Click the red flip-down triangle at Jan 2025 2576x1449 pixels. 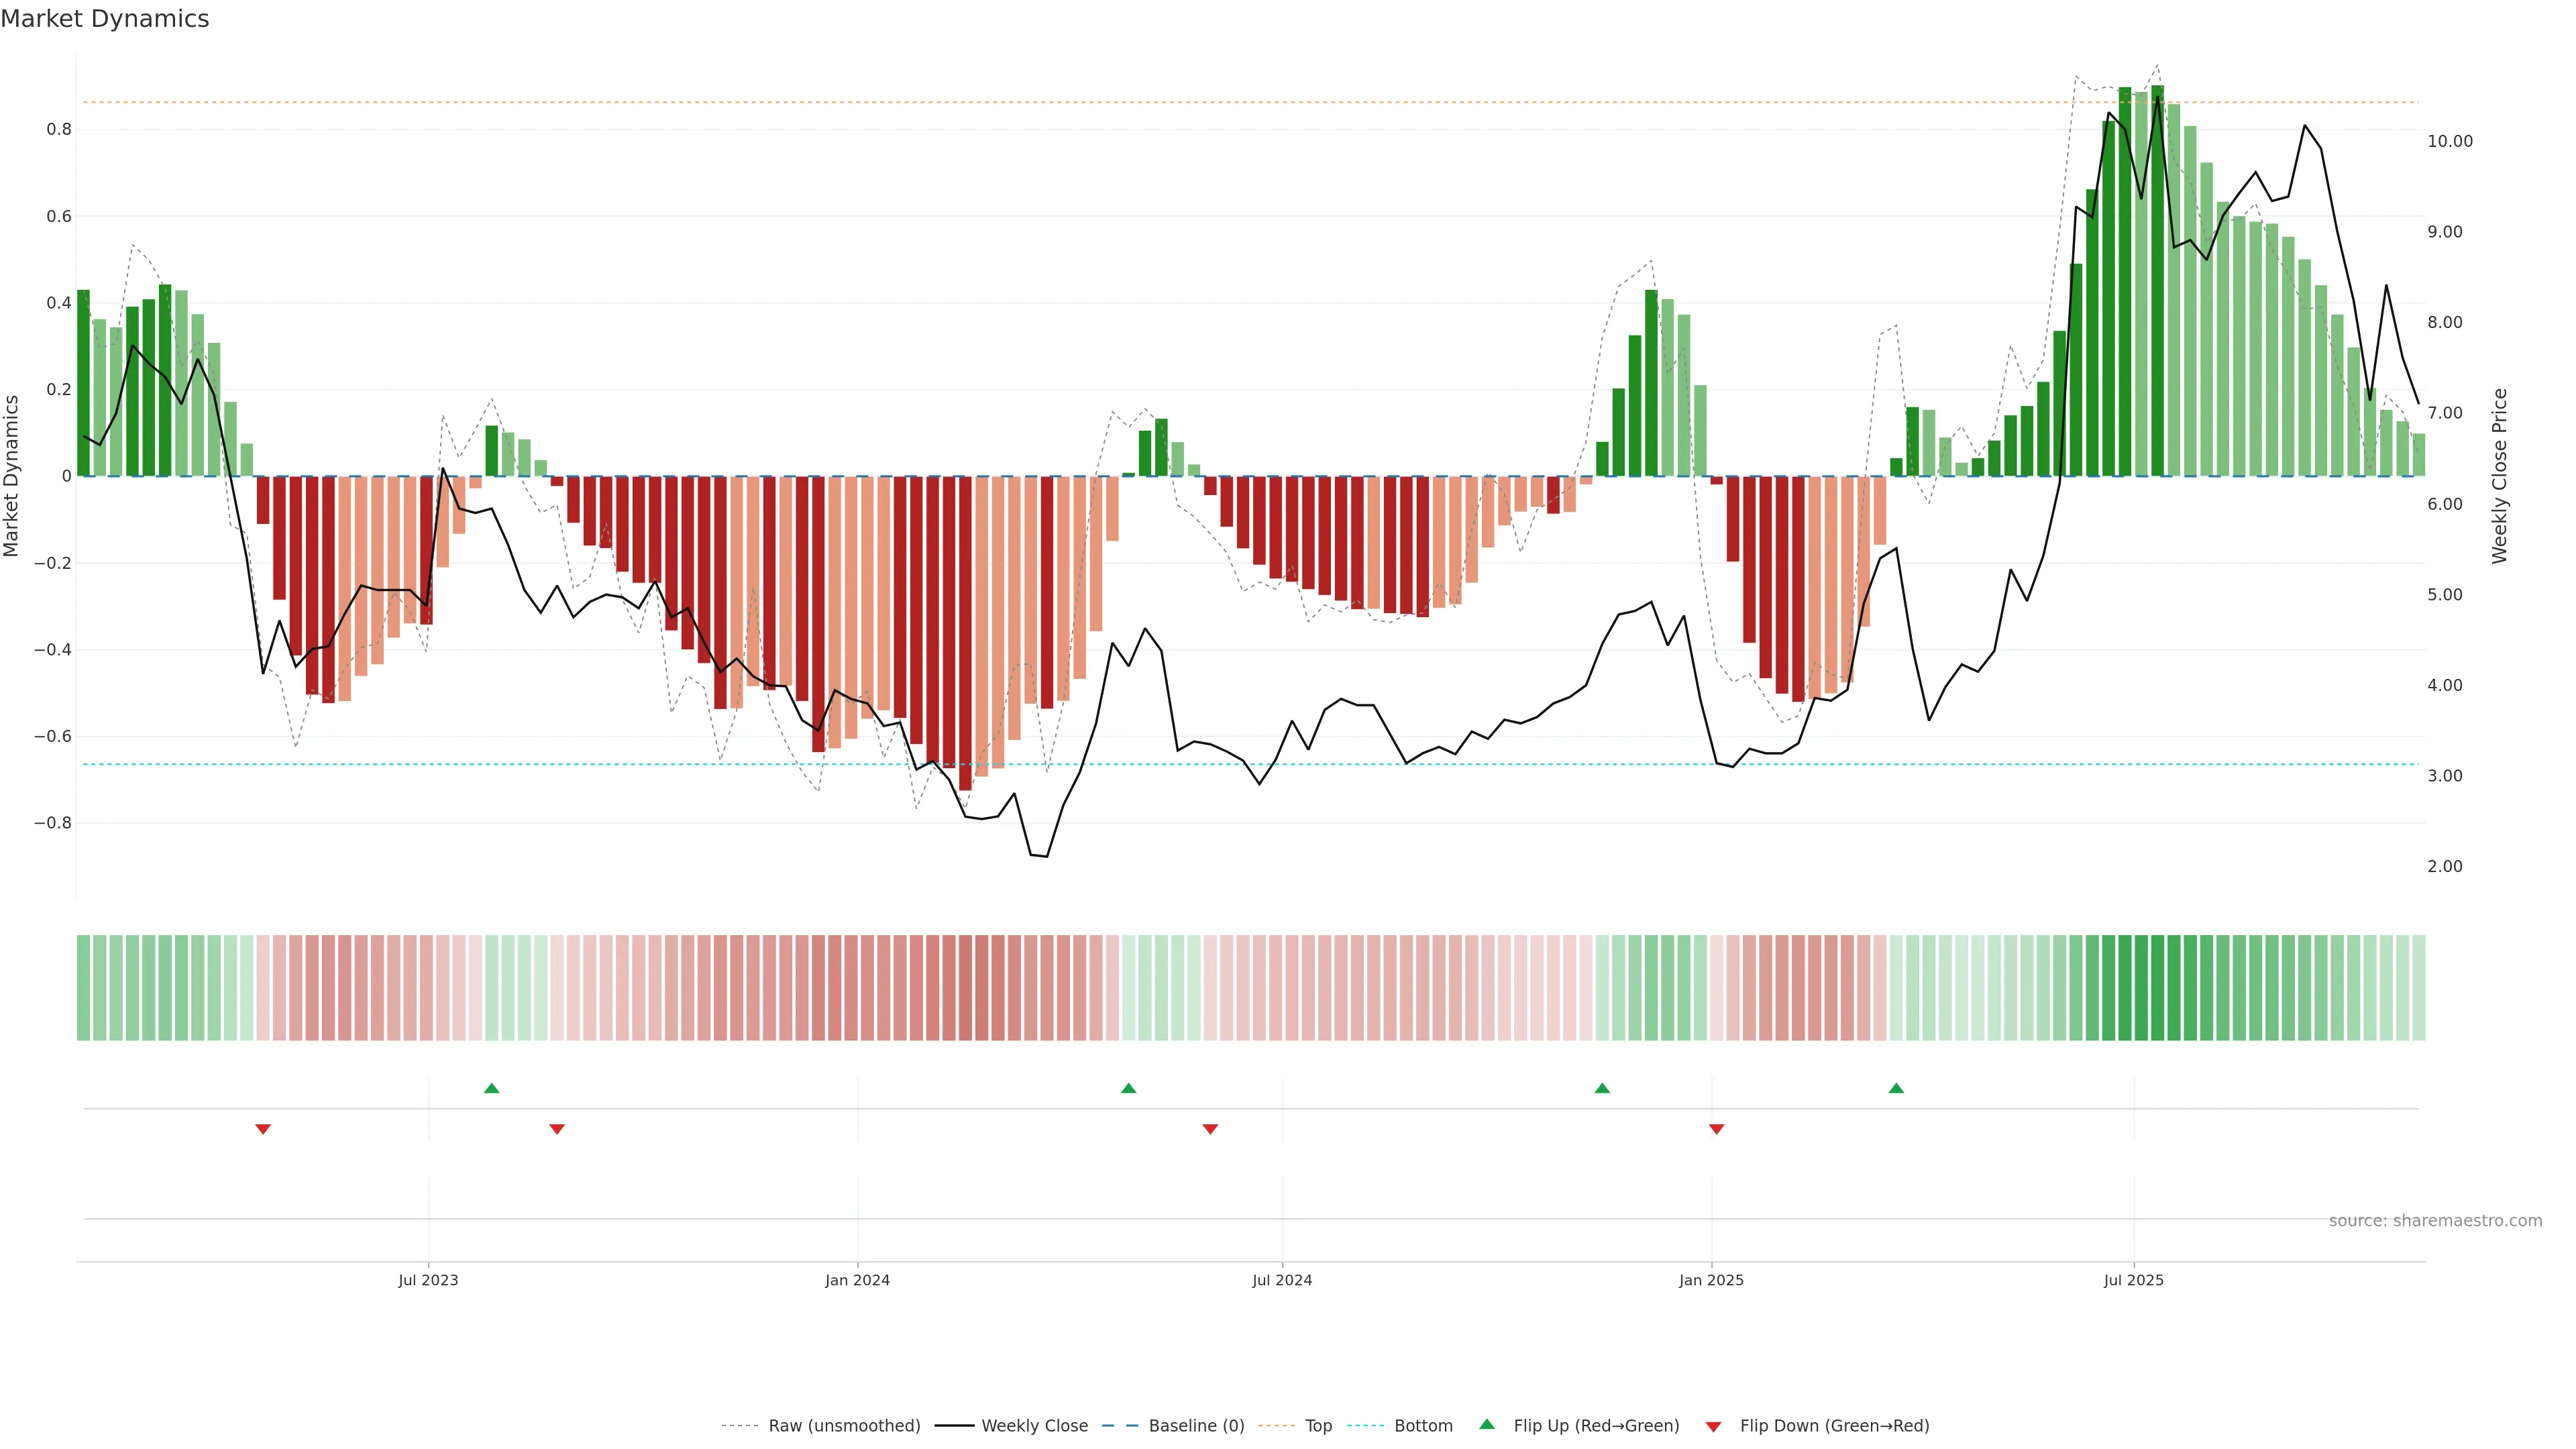tap(1716, 1129)
